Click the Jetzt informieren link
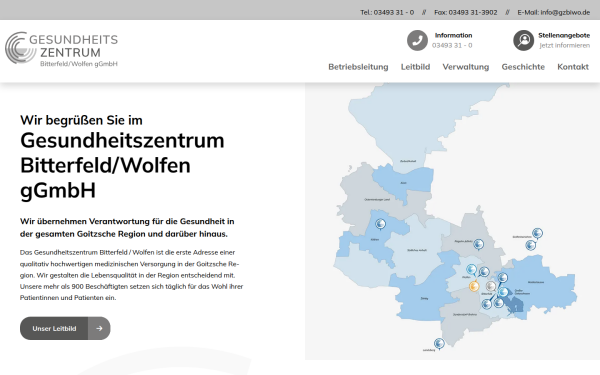This screenshot has width=600, height=375. (565, 45)
